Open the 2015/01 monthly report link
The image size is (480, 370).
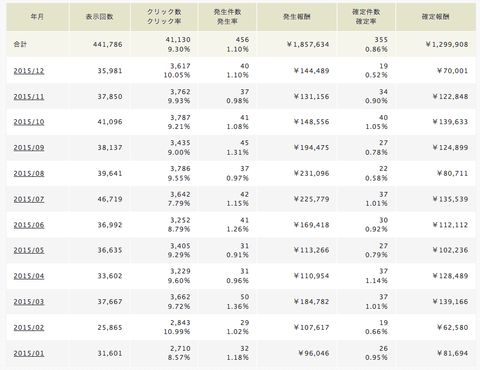coord(29,353)
